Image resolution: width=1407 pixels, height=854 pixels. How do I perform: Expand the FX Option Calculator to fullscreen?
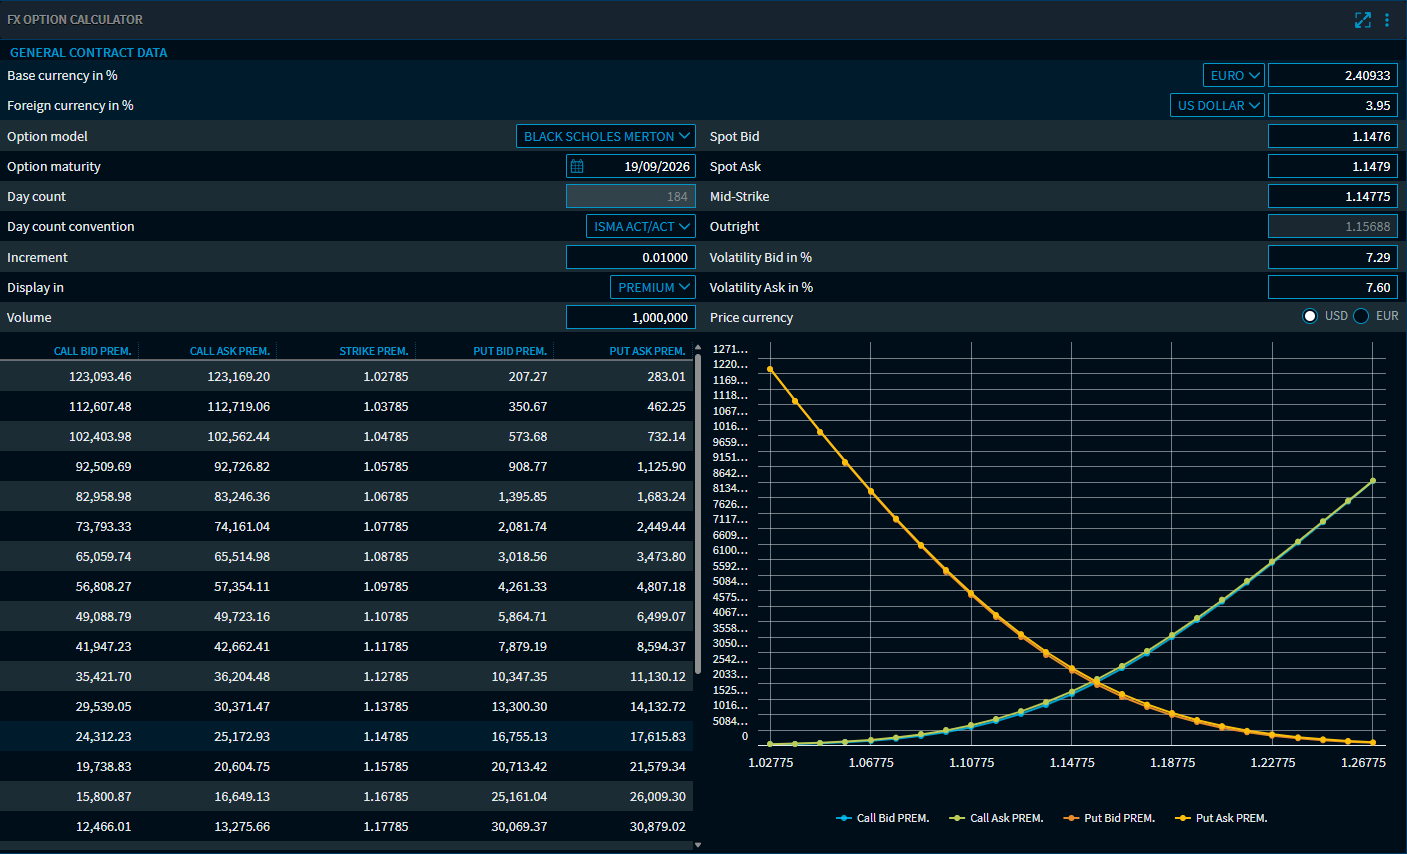pos(1362,19)
